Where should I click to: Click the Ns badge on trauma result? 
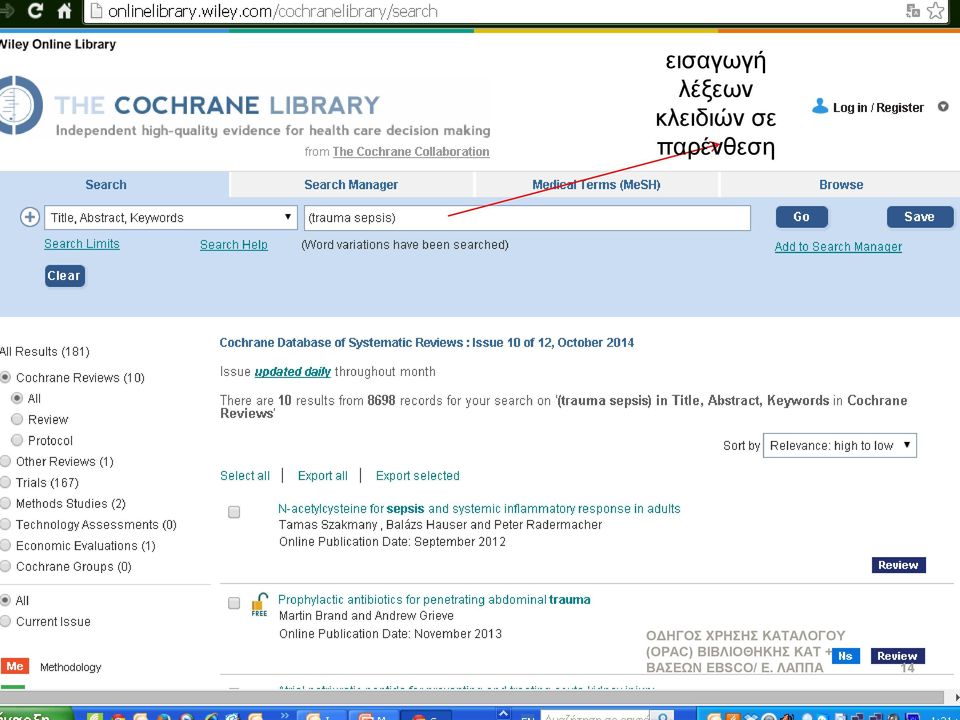[846, 656]
